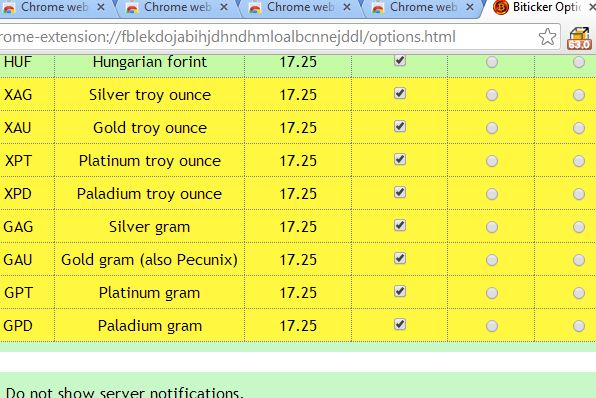Click the XPD currency code
Viewport: 596px width, 398px height.
tap(18, 194)
